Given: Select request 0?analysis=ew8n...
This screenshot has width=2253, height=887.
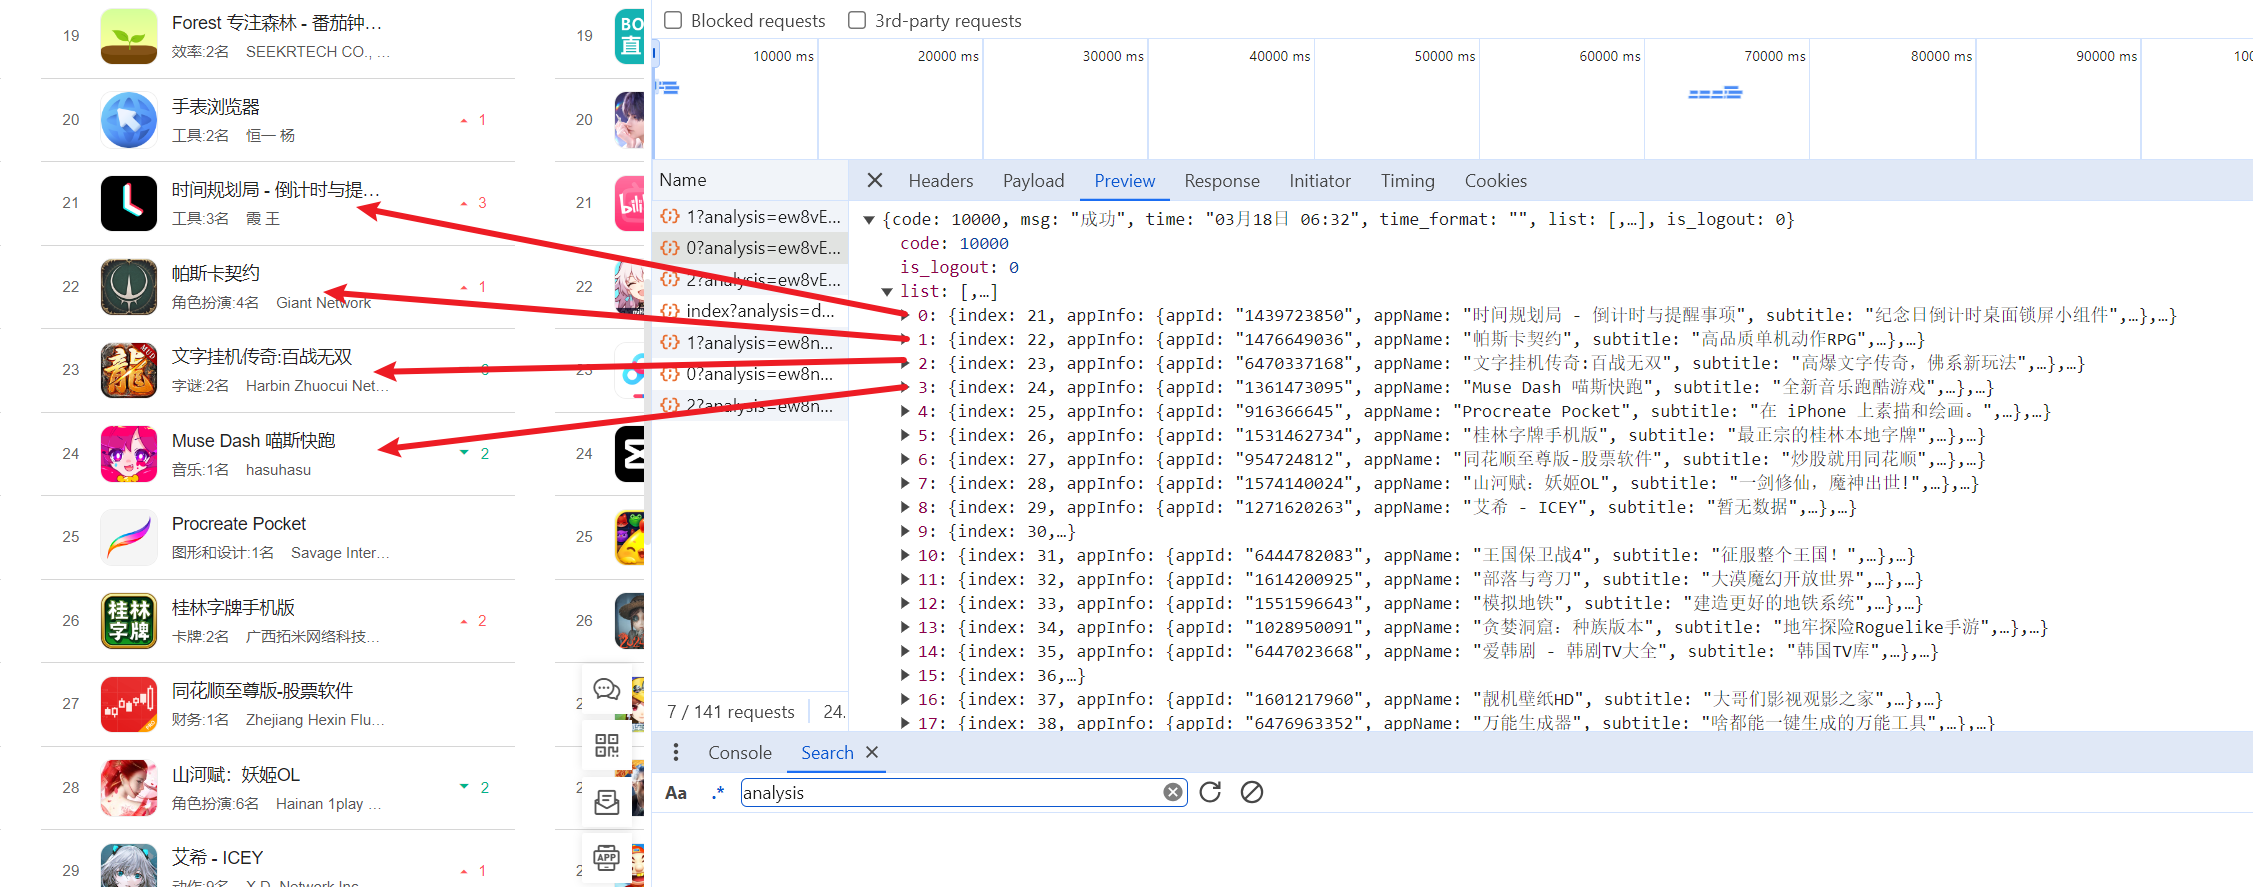Looking at the screenshot, I should click(x=750, y=374).
